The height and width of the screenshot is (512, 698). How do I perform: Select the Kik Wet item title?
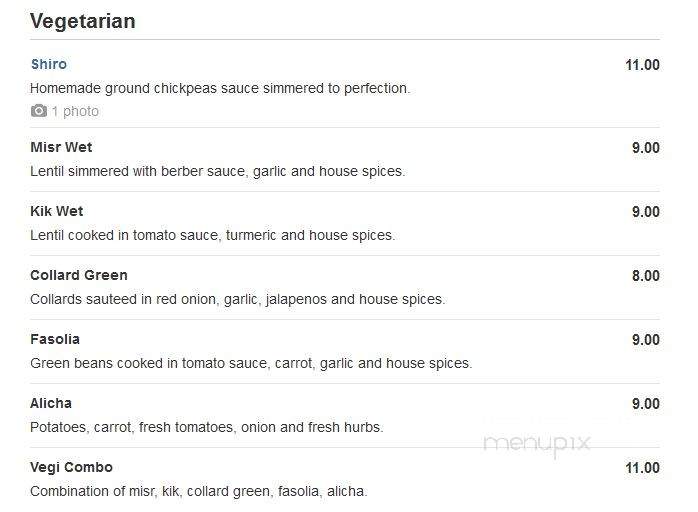(57, 211)
